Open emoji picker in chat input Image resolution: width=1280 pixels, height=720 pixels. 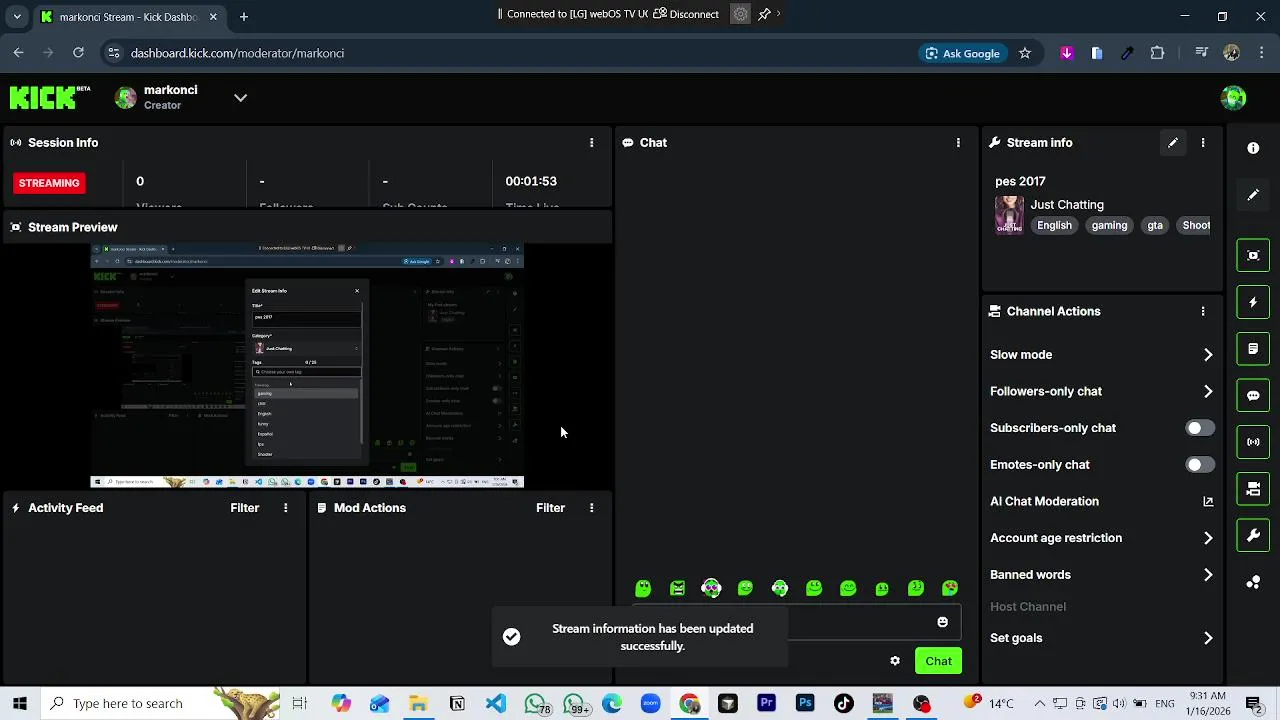click(942, 622)
